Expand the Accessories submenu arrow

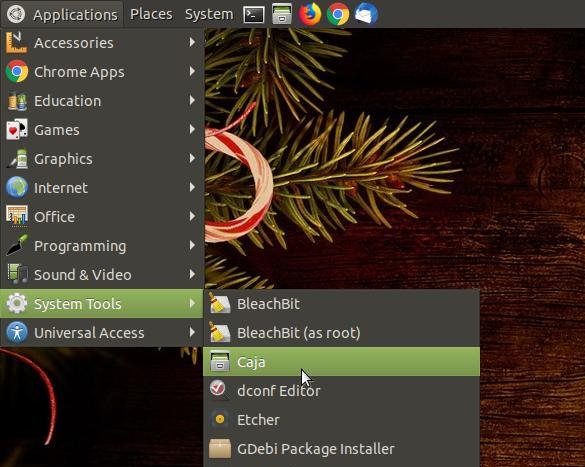click(192, 43)
